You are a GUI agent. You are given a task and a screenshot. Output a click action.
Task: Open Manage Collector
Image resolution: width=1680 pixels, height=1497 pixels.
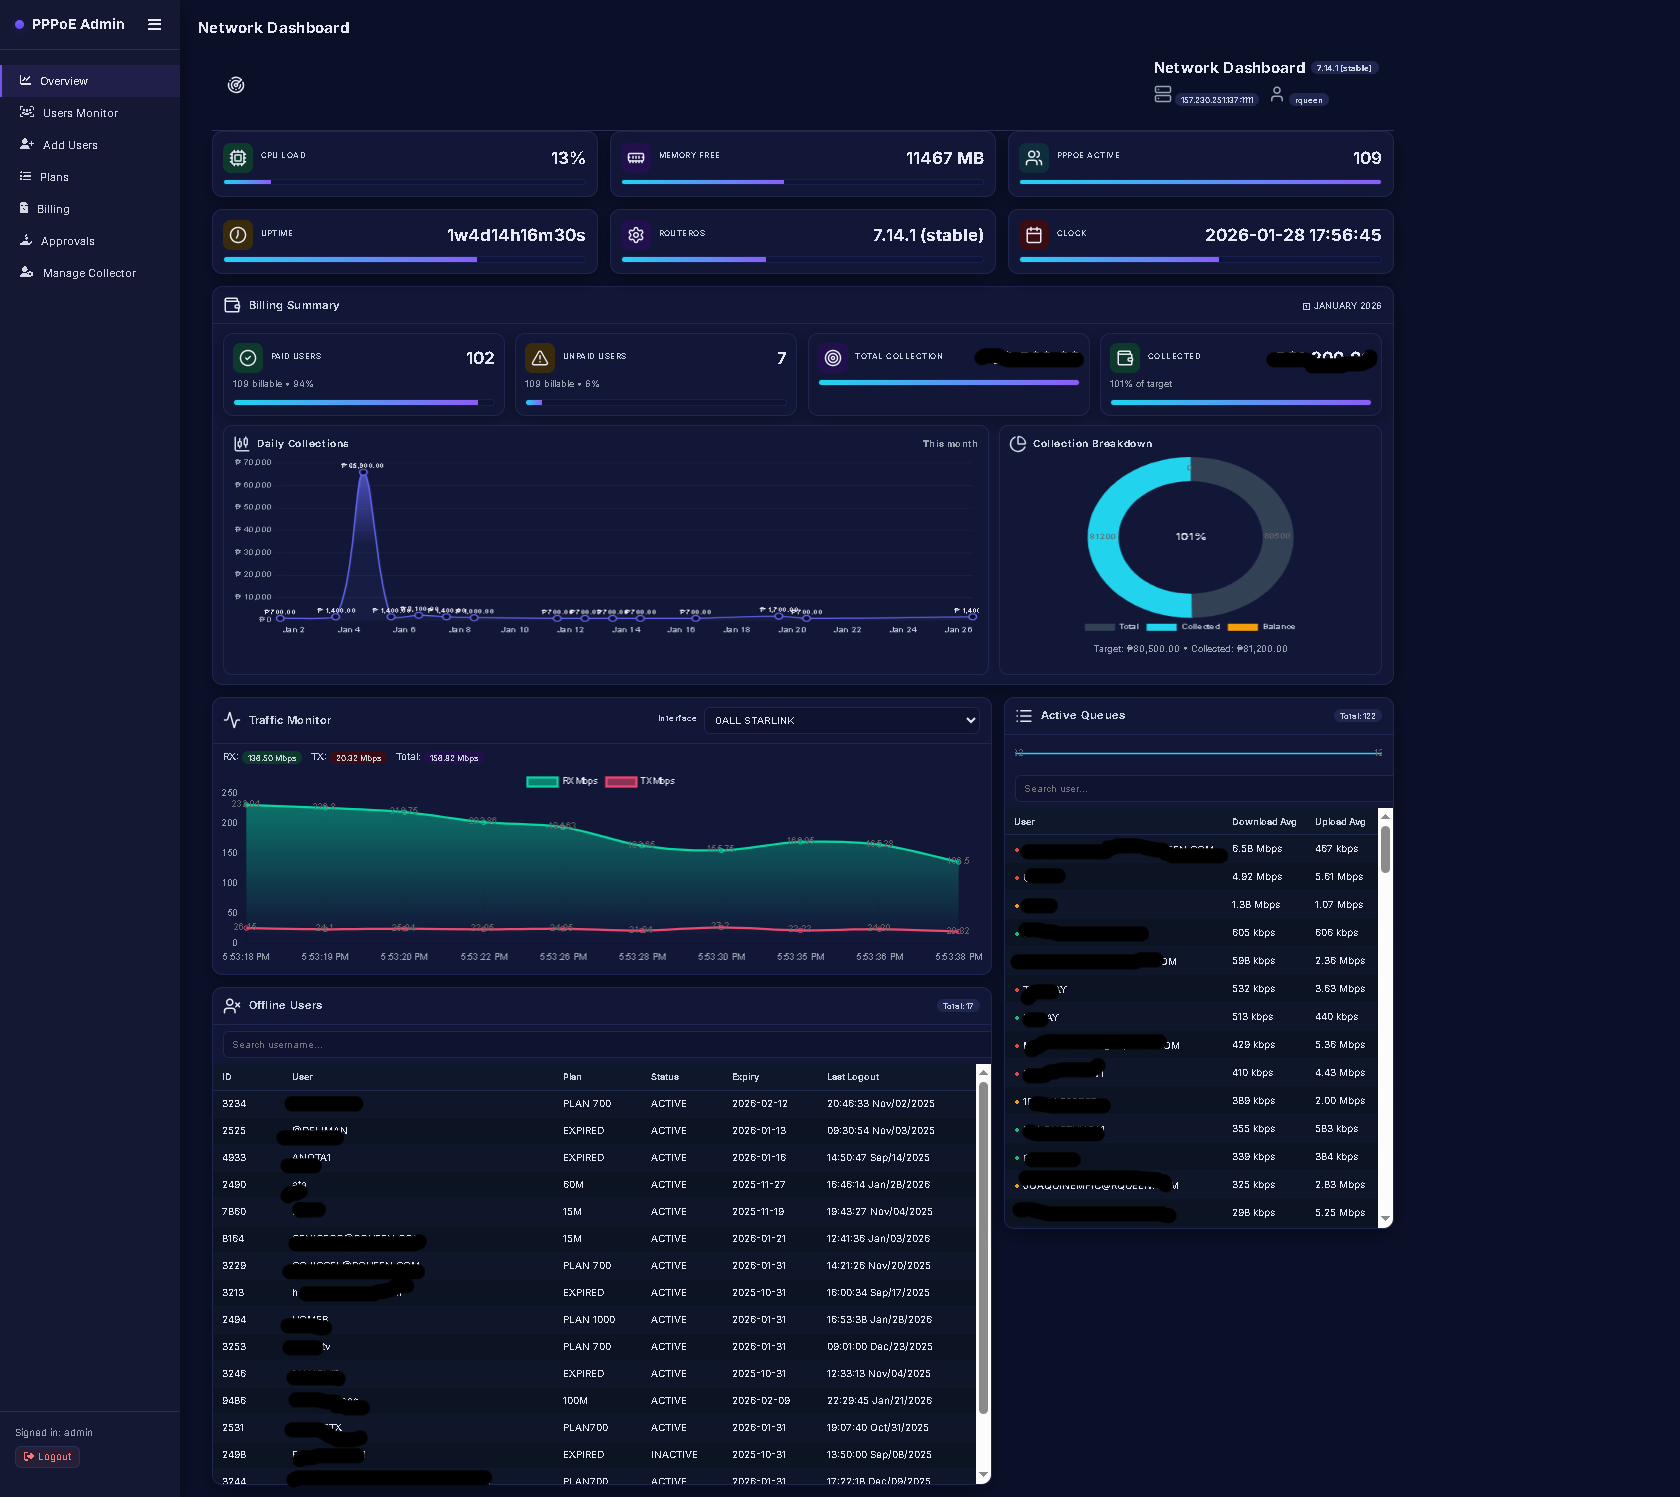pyautogui.click(x=26, y=272)
